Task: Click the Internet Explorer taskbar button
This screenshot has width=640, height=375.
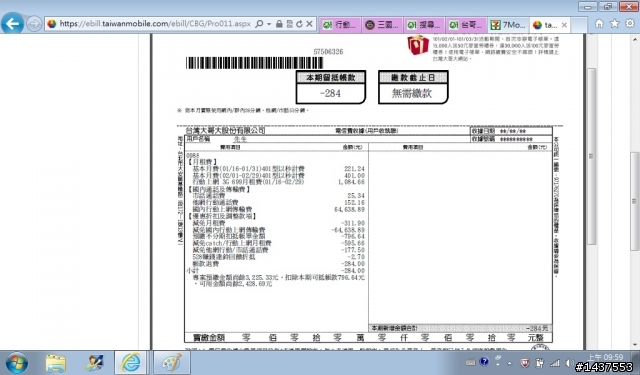Action: click(x=131, y=363)
